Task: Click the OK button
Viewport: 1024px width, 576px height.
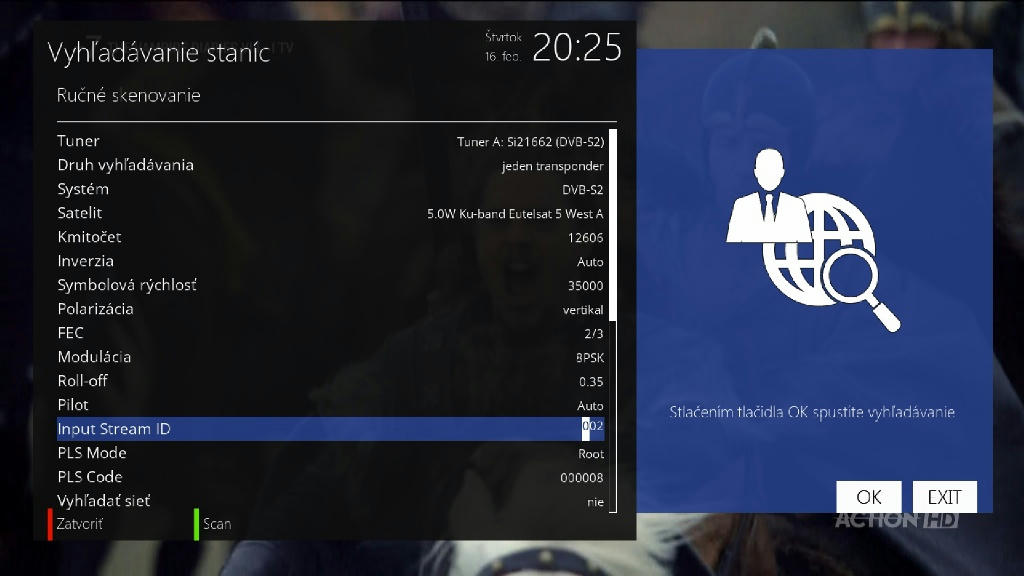Action: point(869,497)
